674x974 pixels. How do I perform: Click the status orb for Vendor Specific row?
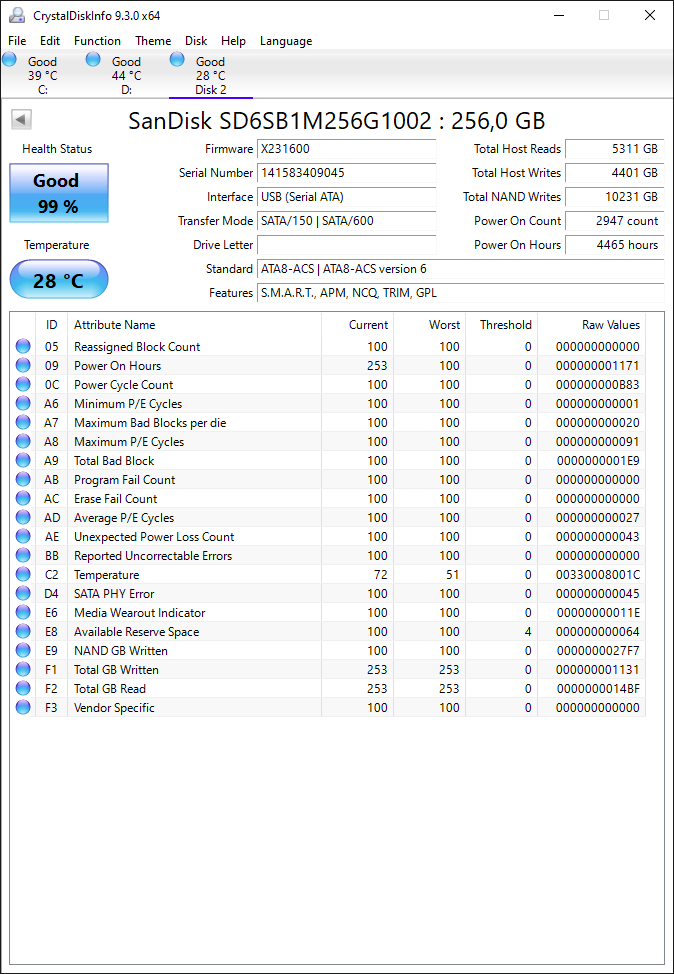(23, 708)
